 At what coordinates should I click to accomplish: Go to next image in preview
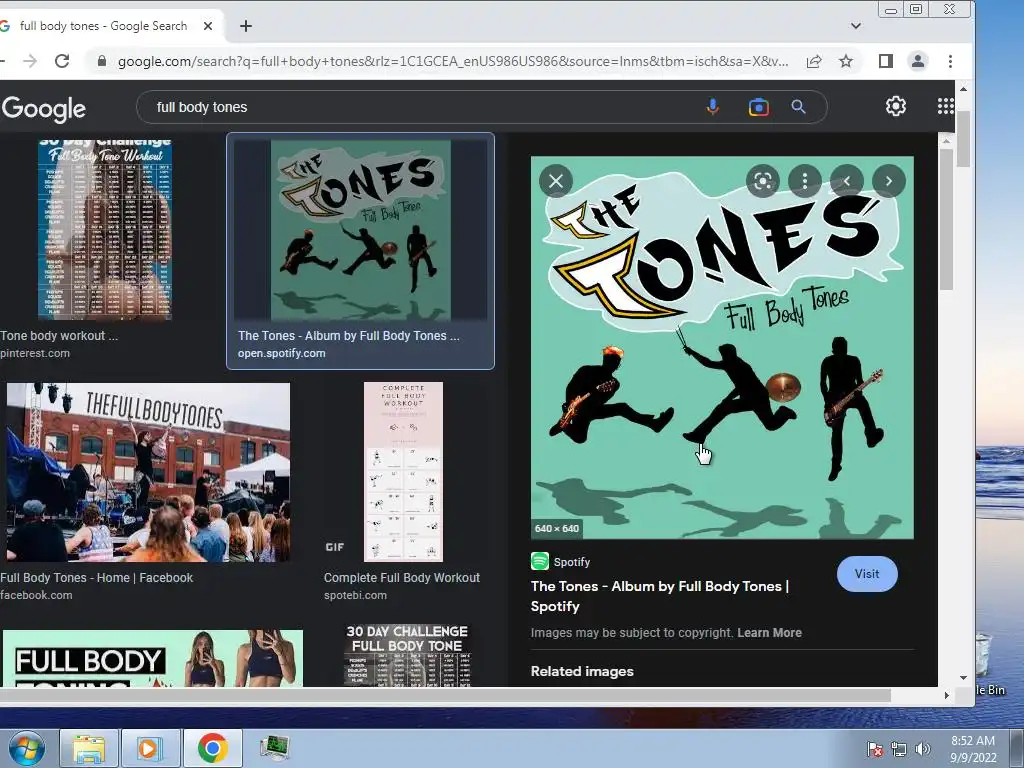889,181
